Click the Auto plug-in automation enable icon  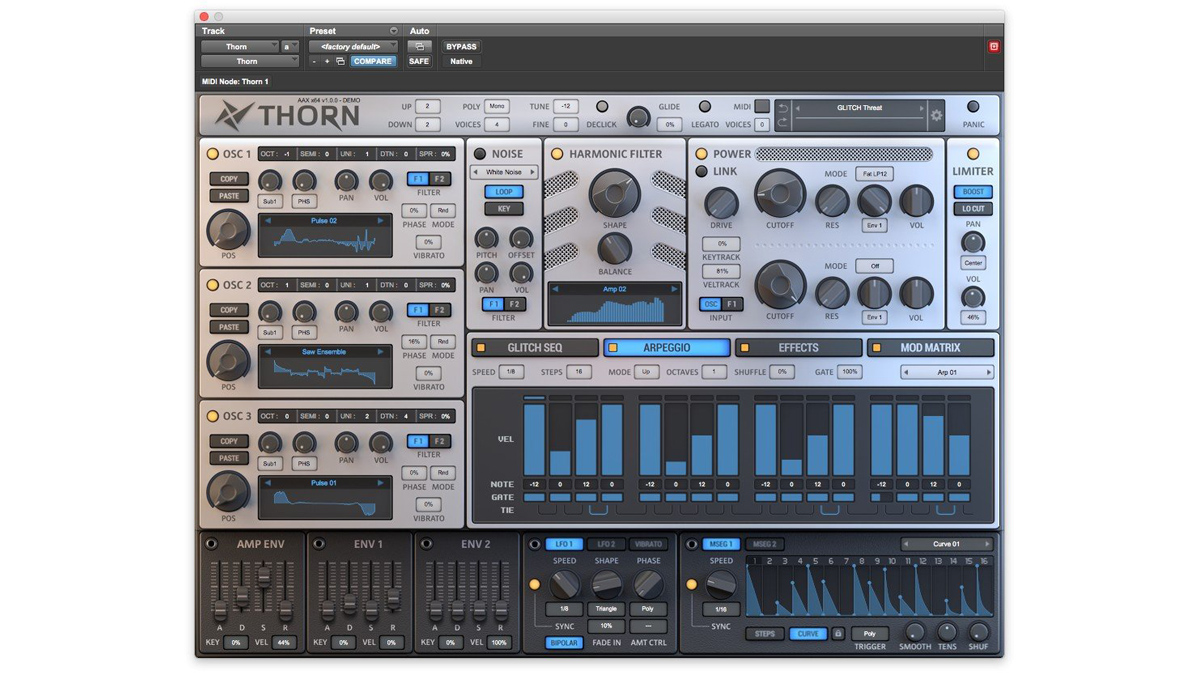419,47
